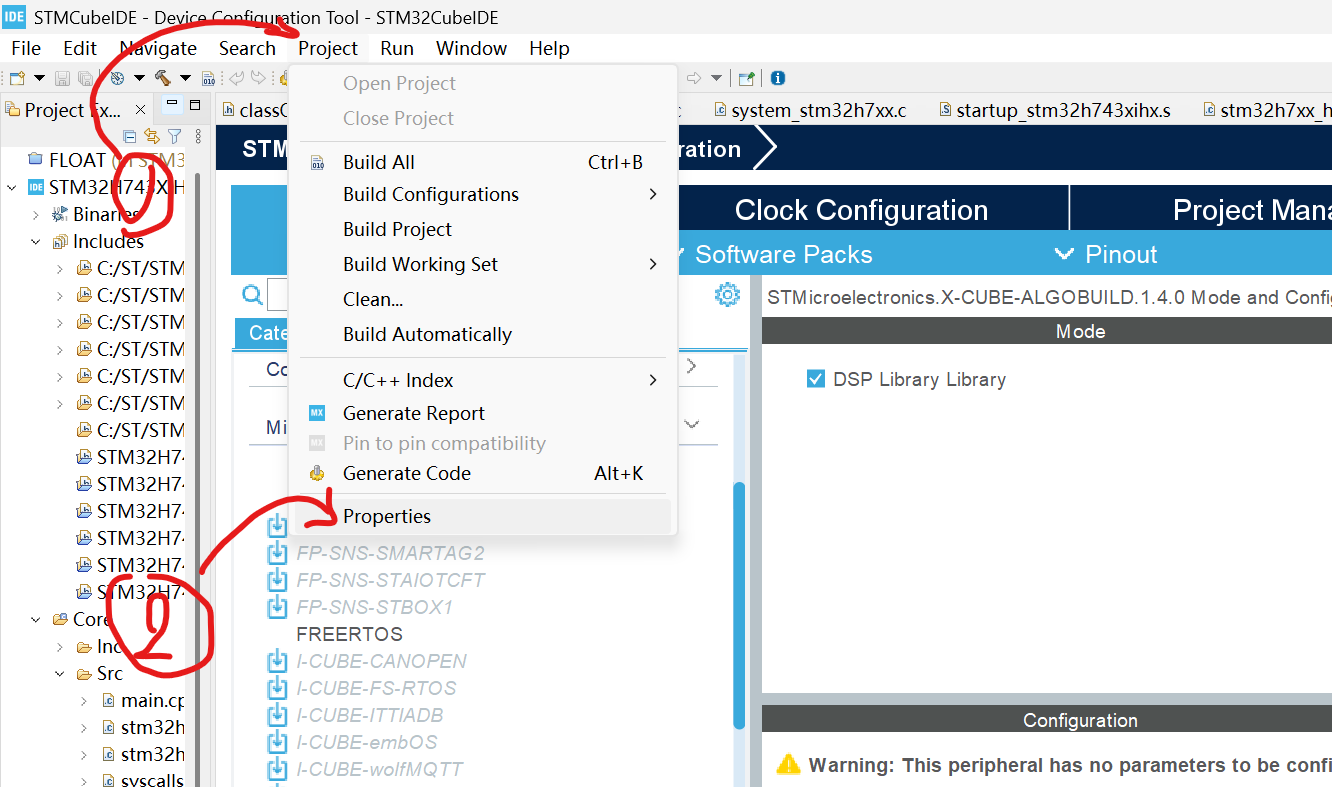
Task: Toggle the DSP Library Library checkbox
Action: point(816,379)
